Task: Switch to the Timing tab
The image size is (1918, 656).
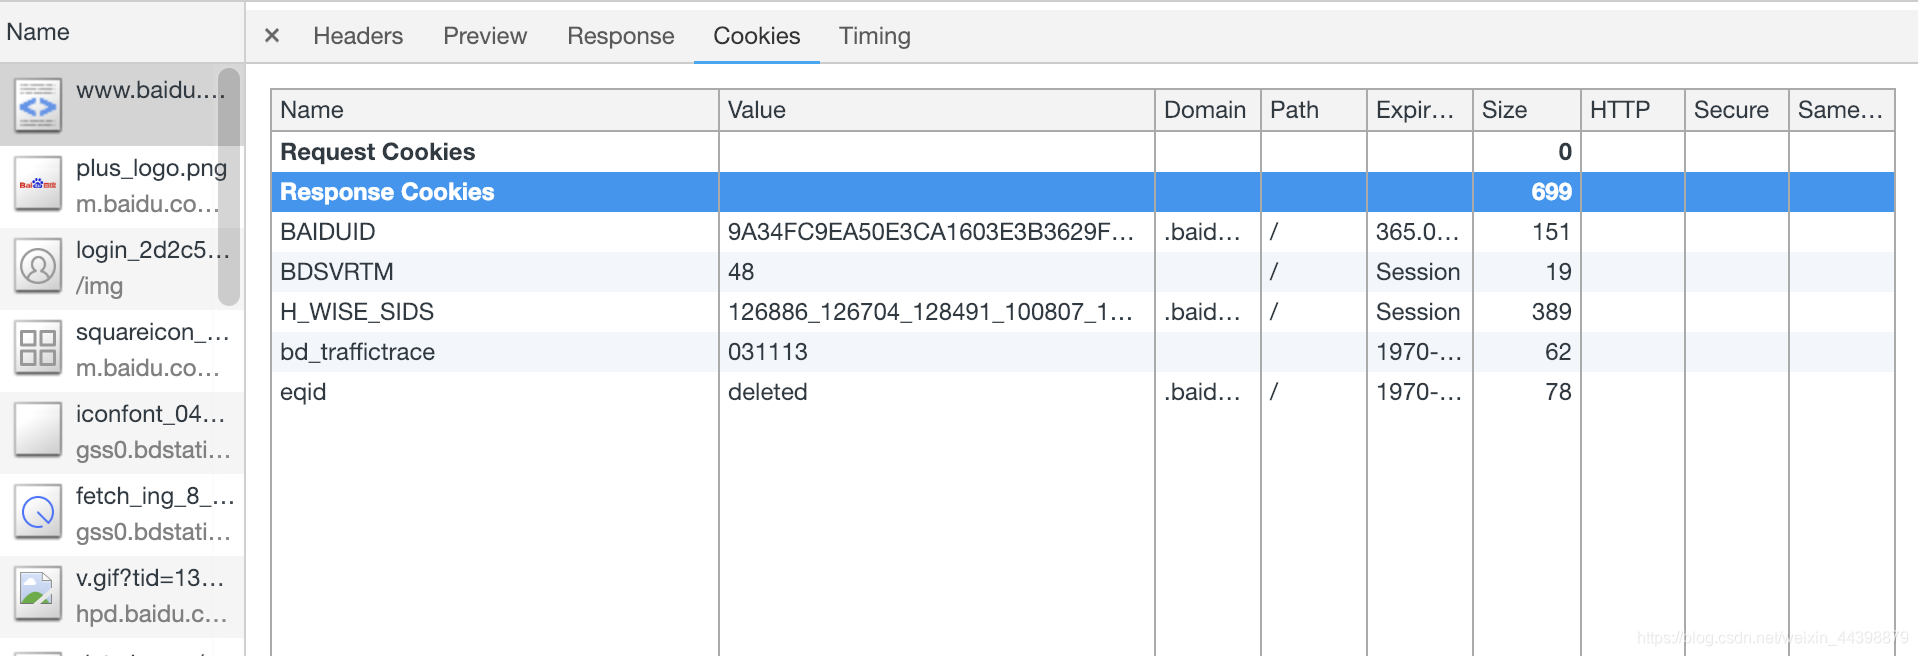Action: (875, 36)
